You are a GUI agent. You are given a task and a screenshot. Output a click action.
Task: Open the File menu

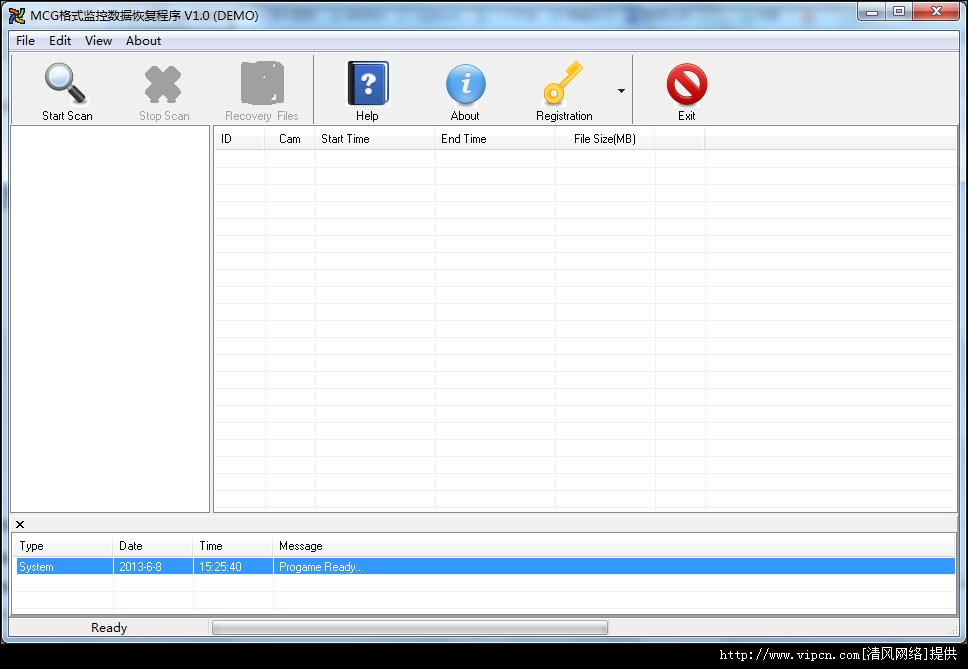point(25,41)
